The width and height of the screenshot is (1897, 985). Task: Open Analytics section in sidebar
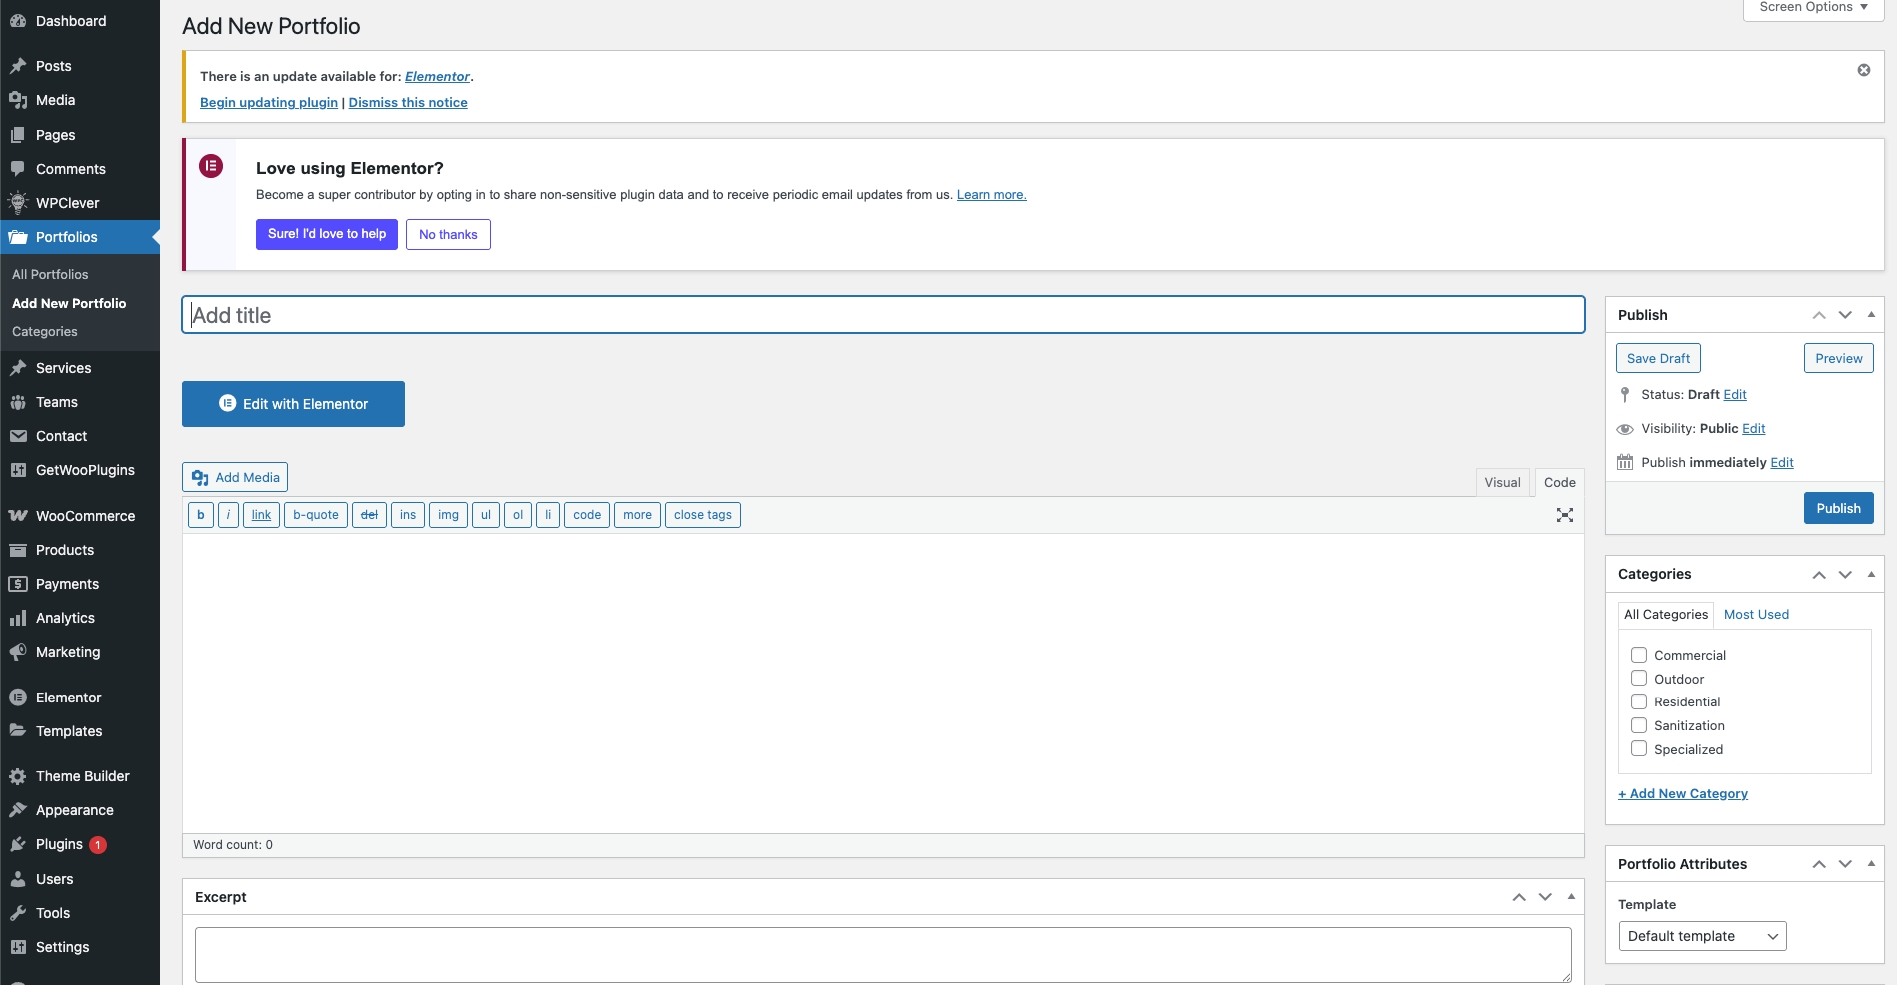[x=65, y=618]
